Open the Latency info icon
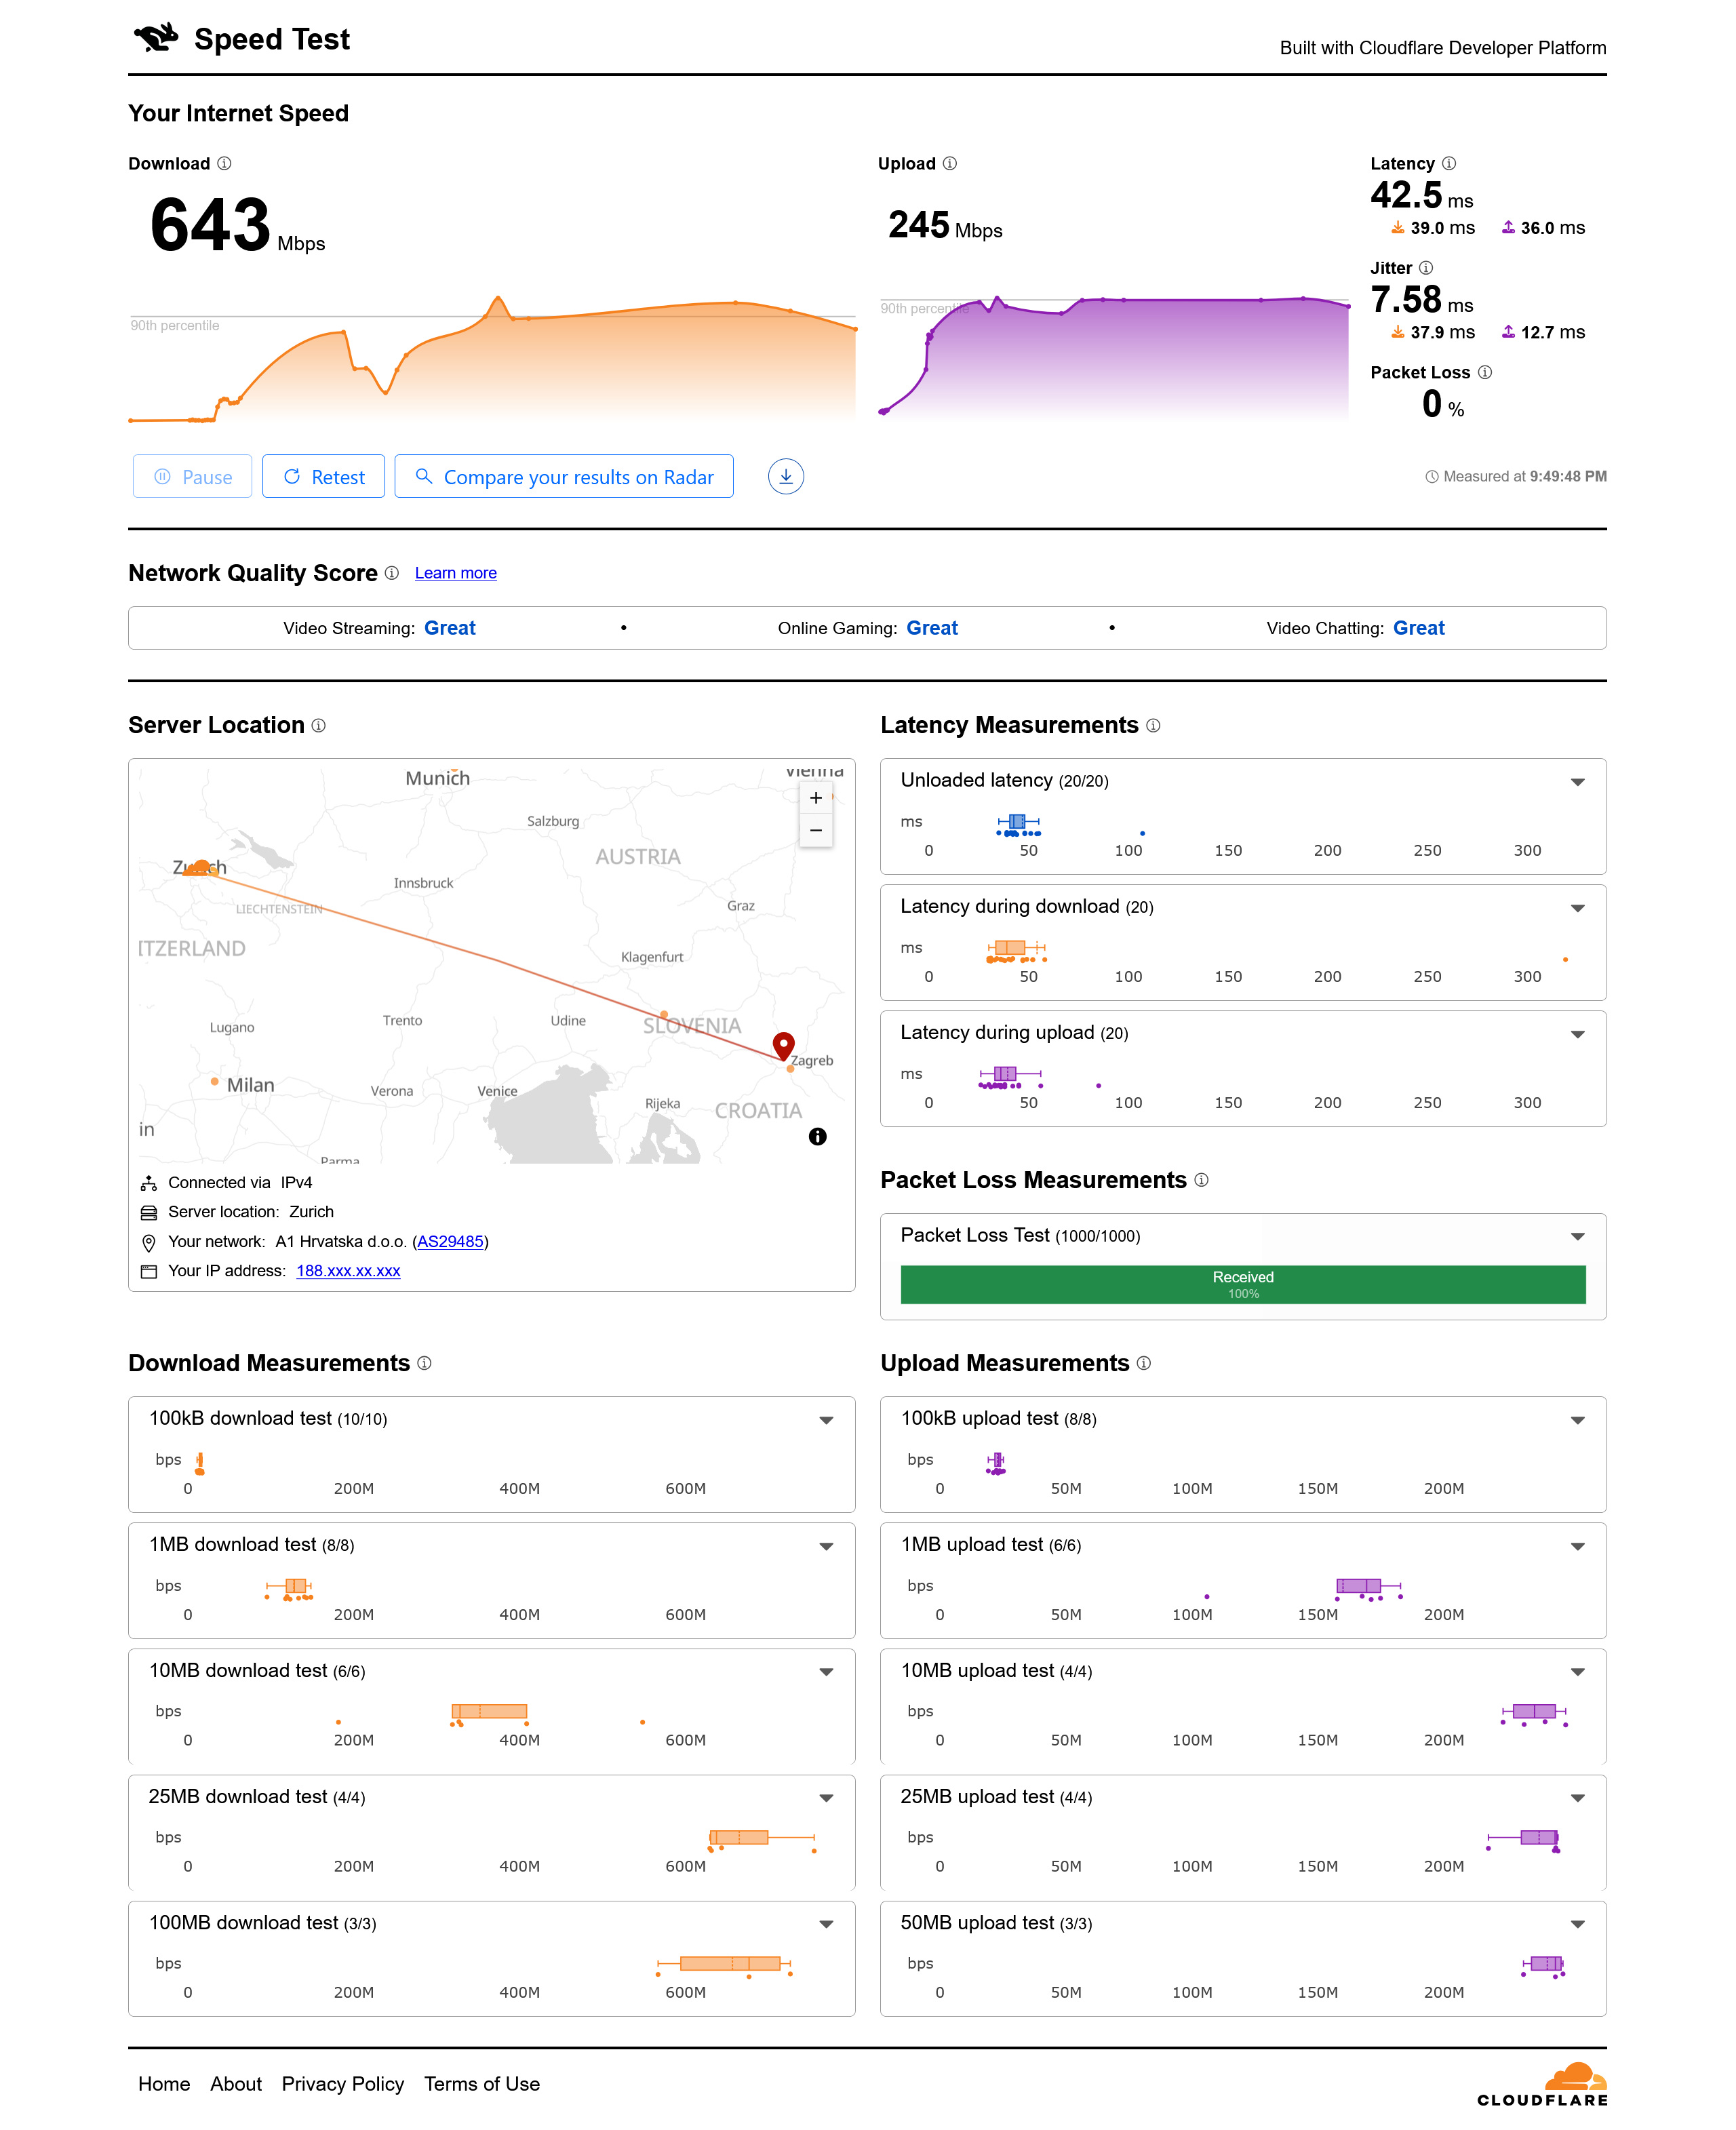This screenshot has height=2130, width=1736. coord(1449,163)
